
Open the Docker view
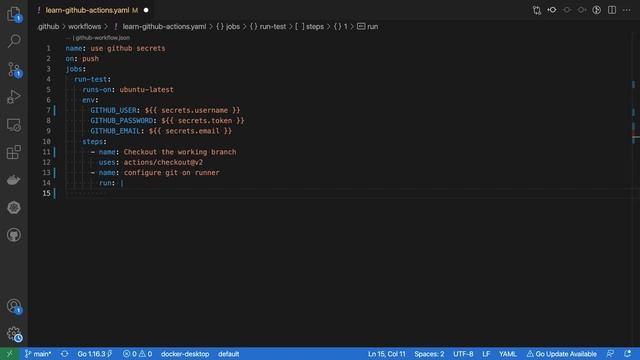coord(14,180)
